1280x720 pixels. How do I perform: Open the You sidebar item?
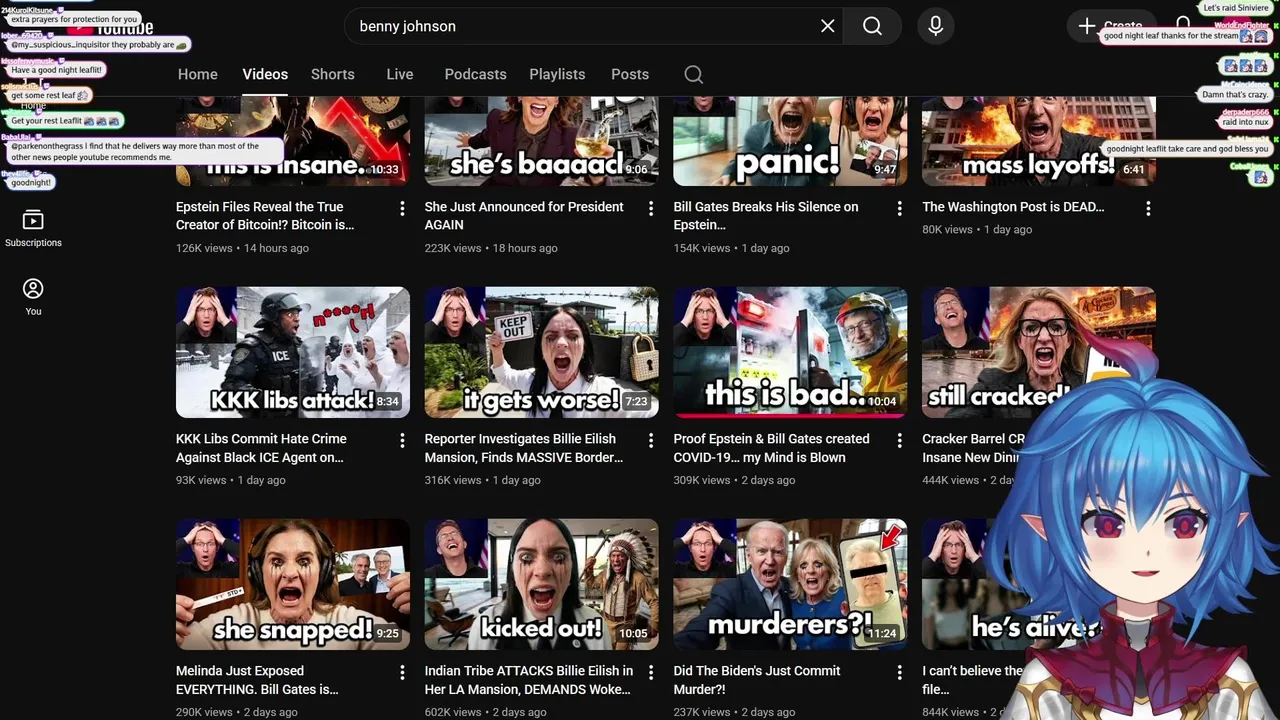(33, 297)
